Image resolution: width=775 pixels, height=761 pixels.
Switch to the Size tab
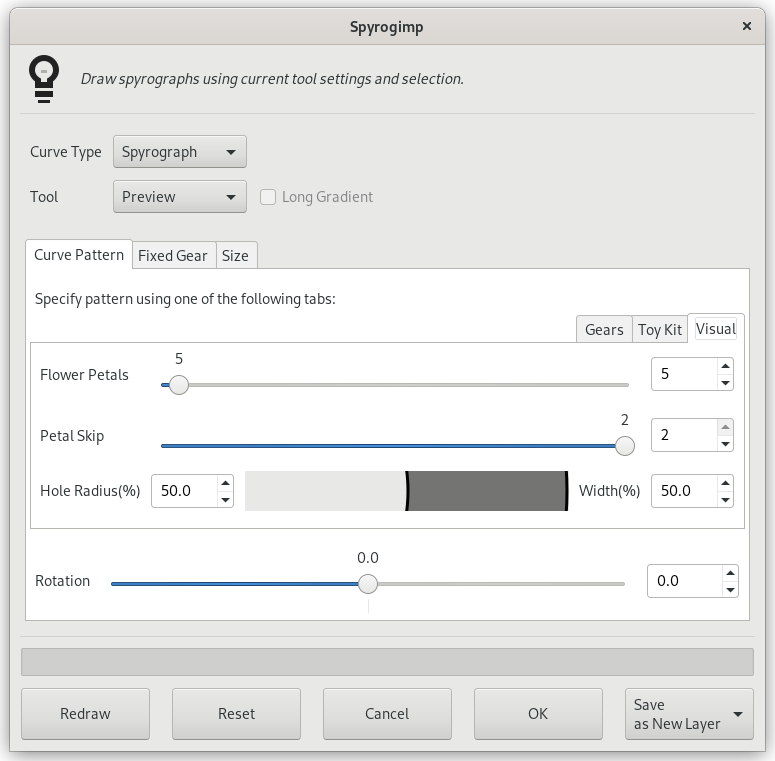click(235, 256)
